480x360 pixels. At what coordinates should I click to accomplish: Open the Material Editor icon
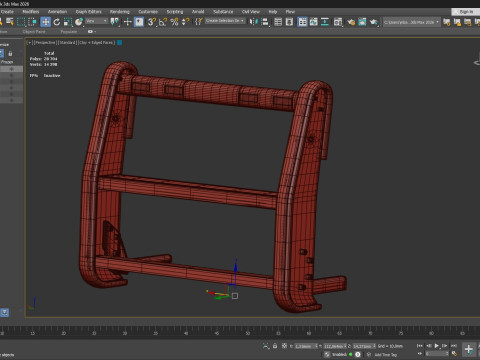[338, 22]
